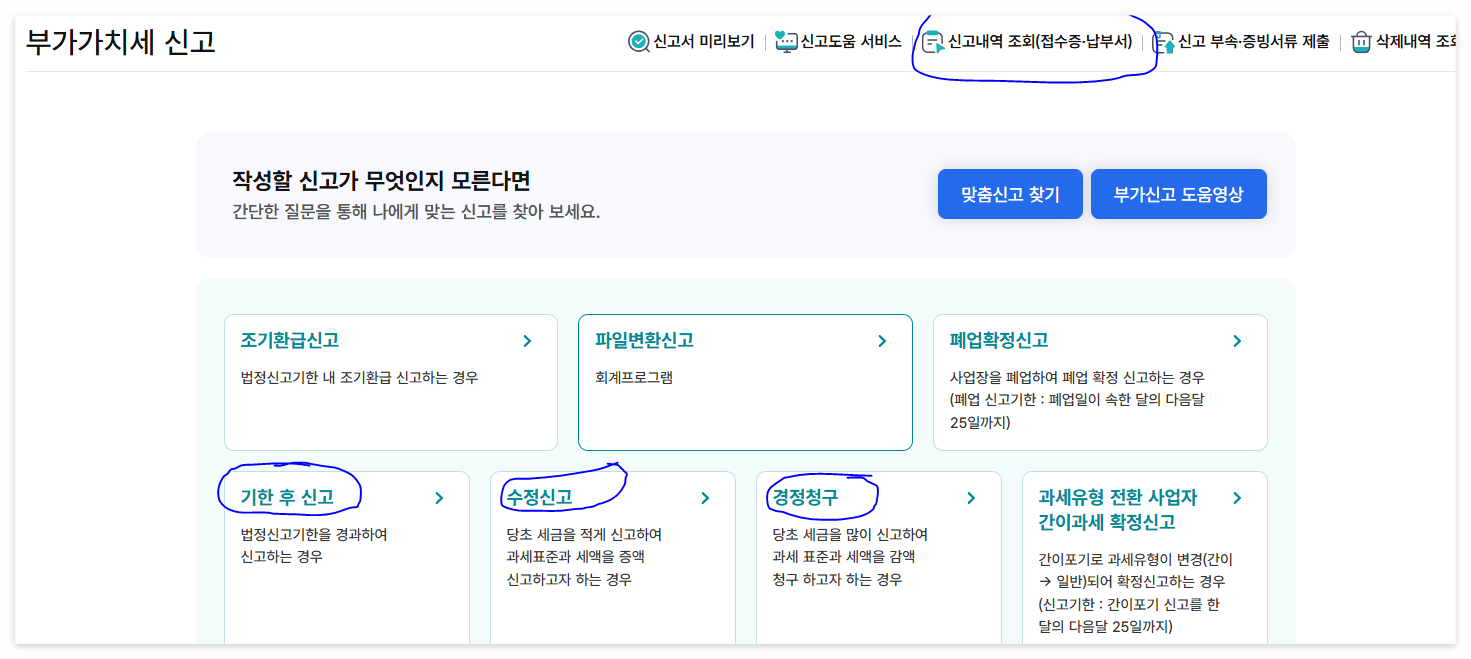
Task: Click the 회계프로그램 description text
Action: coord(633,378)
